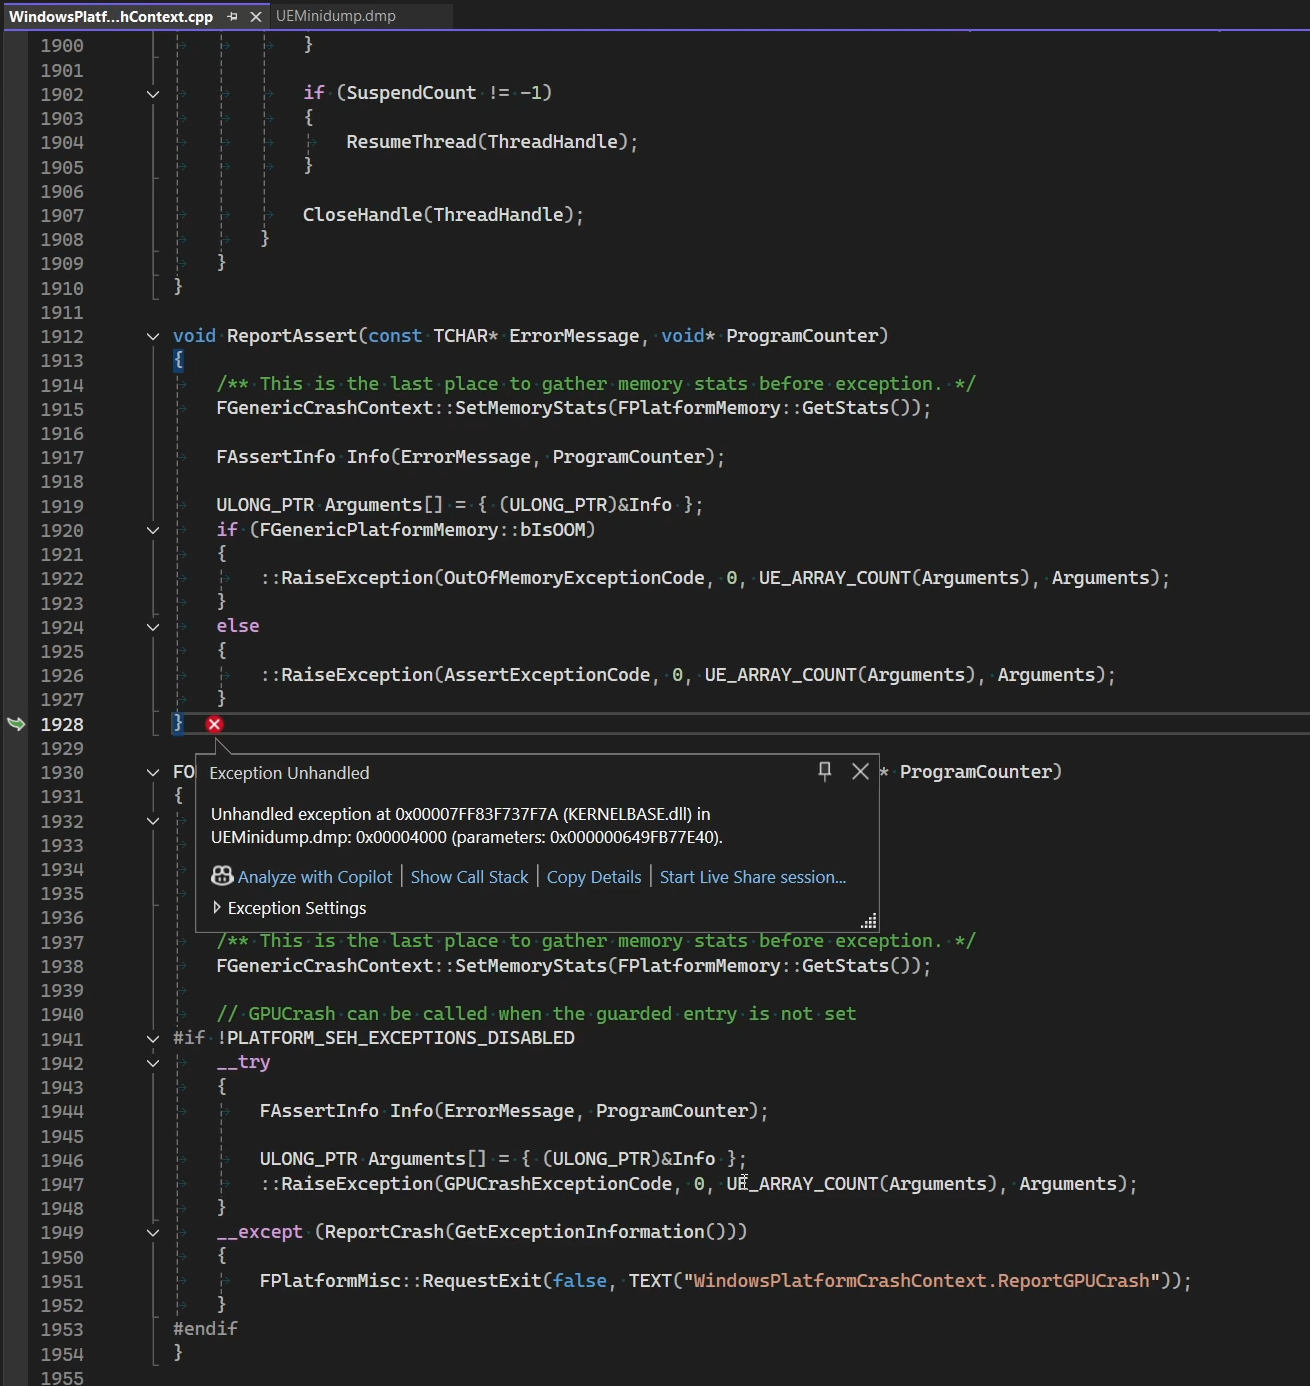Click the #endif directive

(x=205, y=1329)
